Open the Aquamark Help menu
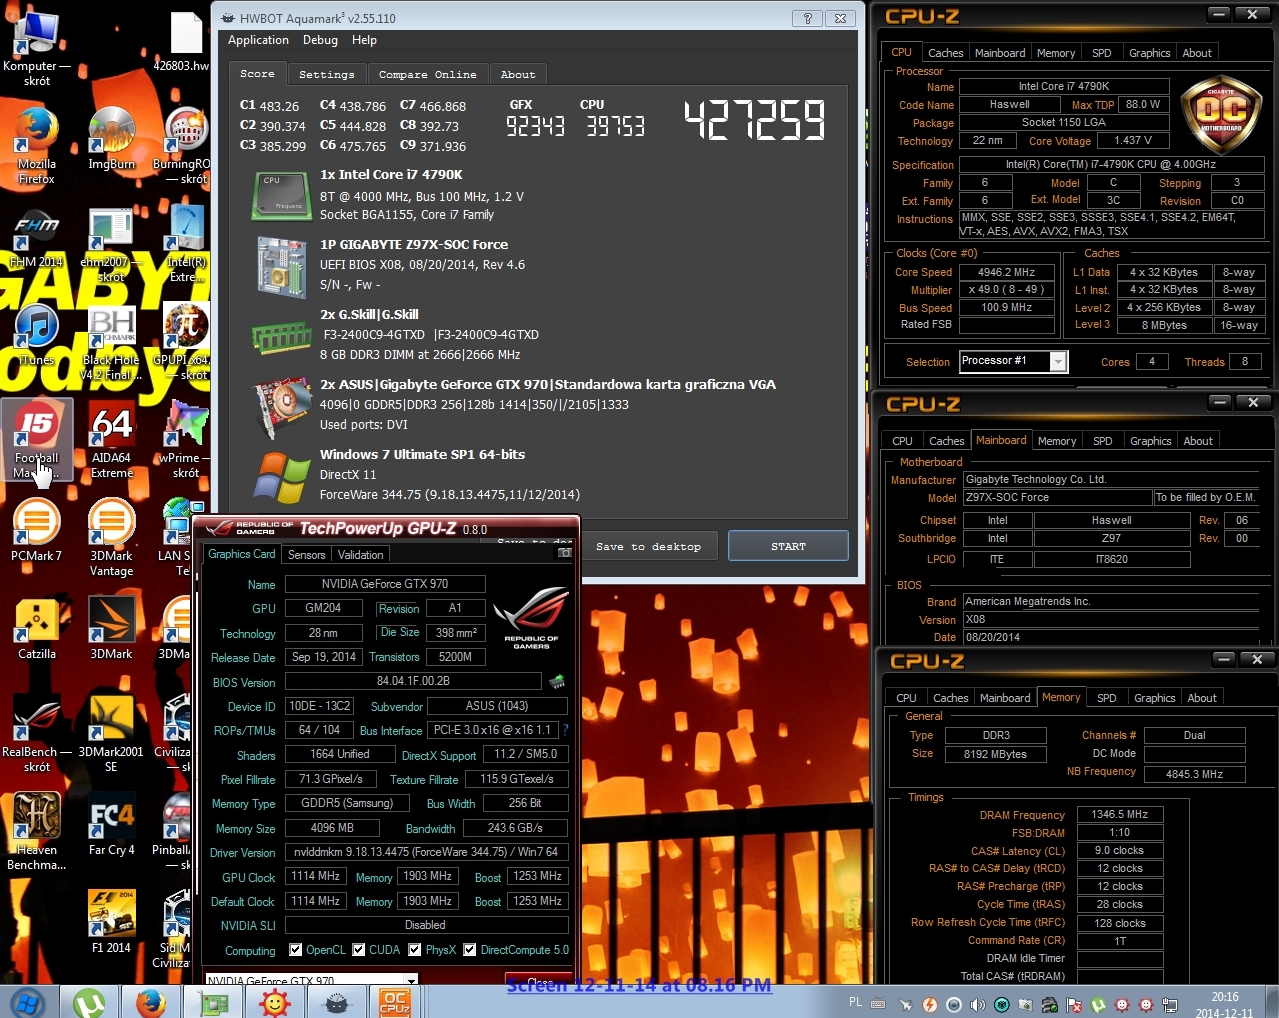This screenshot has width=1279, height=1018. click(x=364, y=40)
